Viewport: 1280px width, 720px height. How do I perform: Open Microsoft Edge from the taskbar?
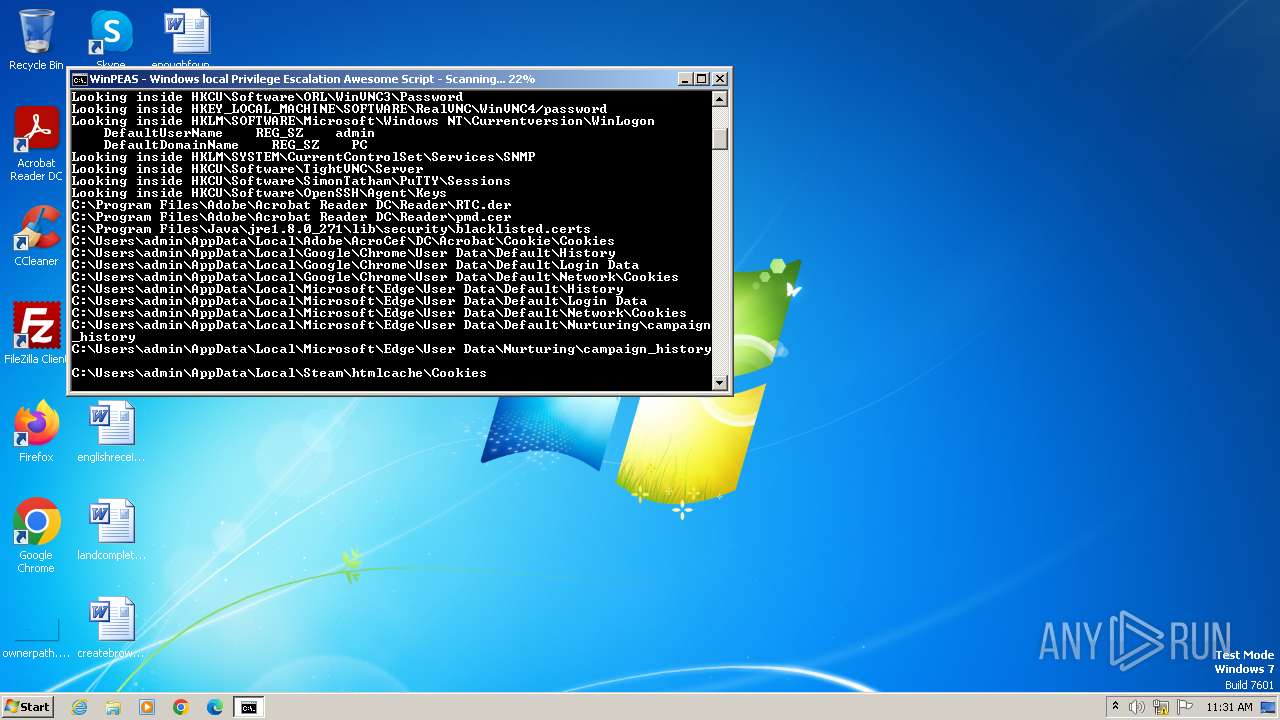(x=215, y=707)
